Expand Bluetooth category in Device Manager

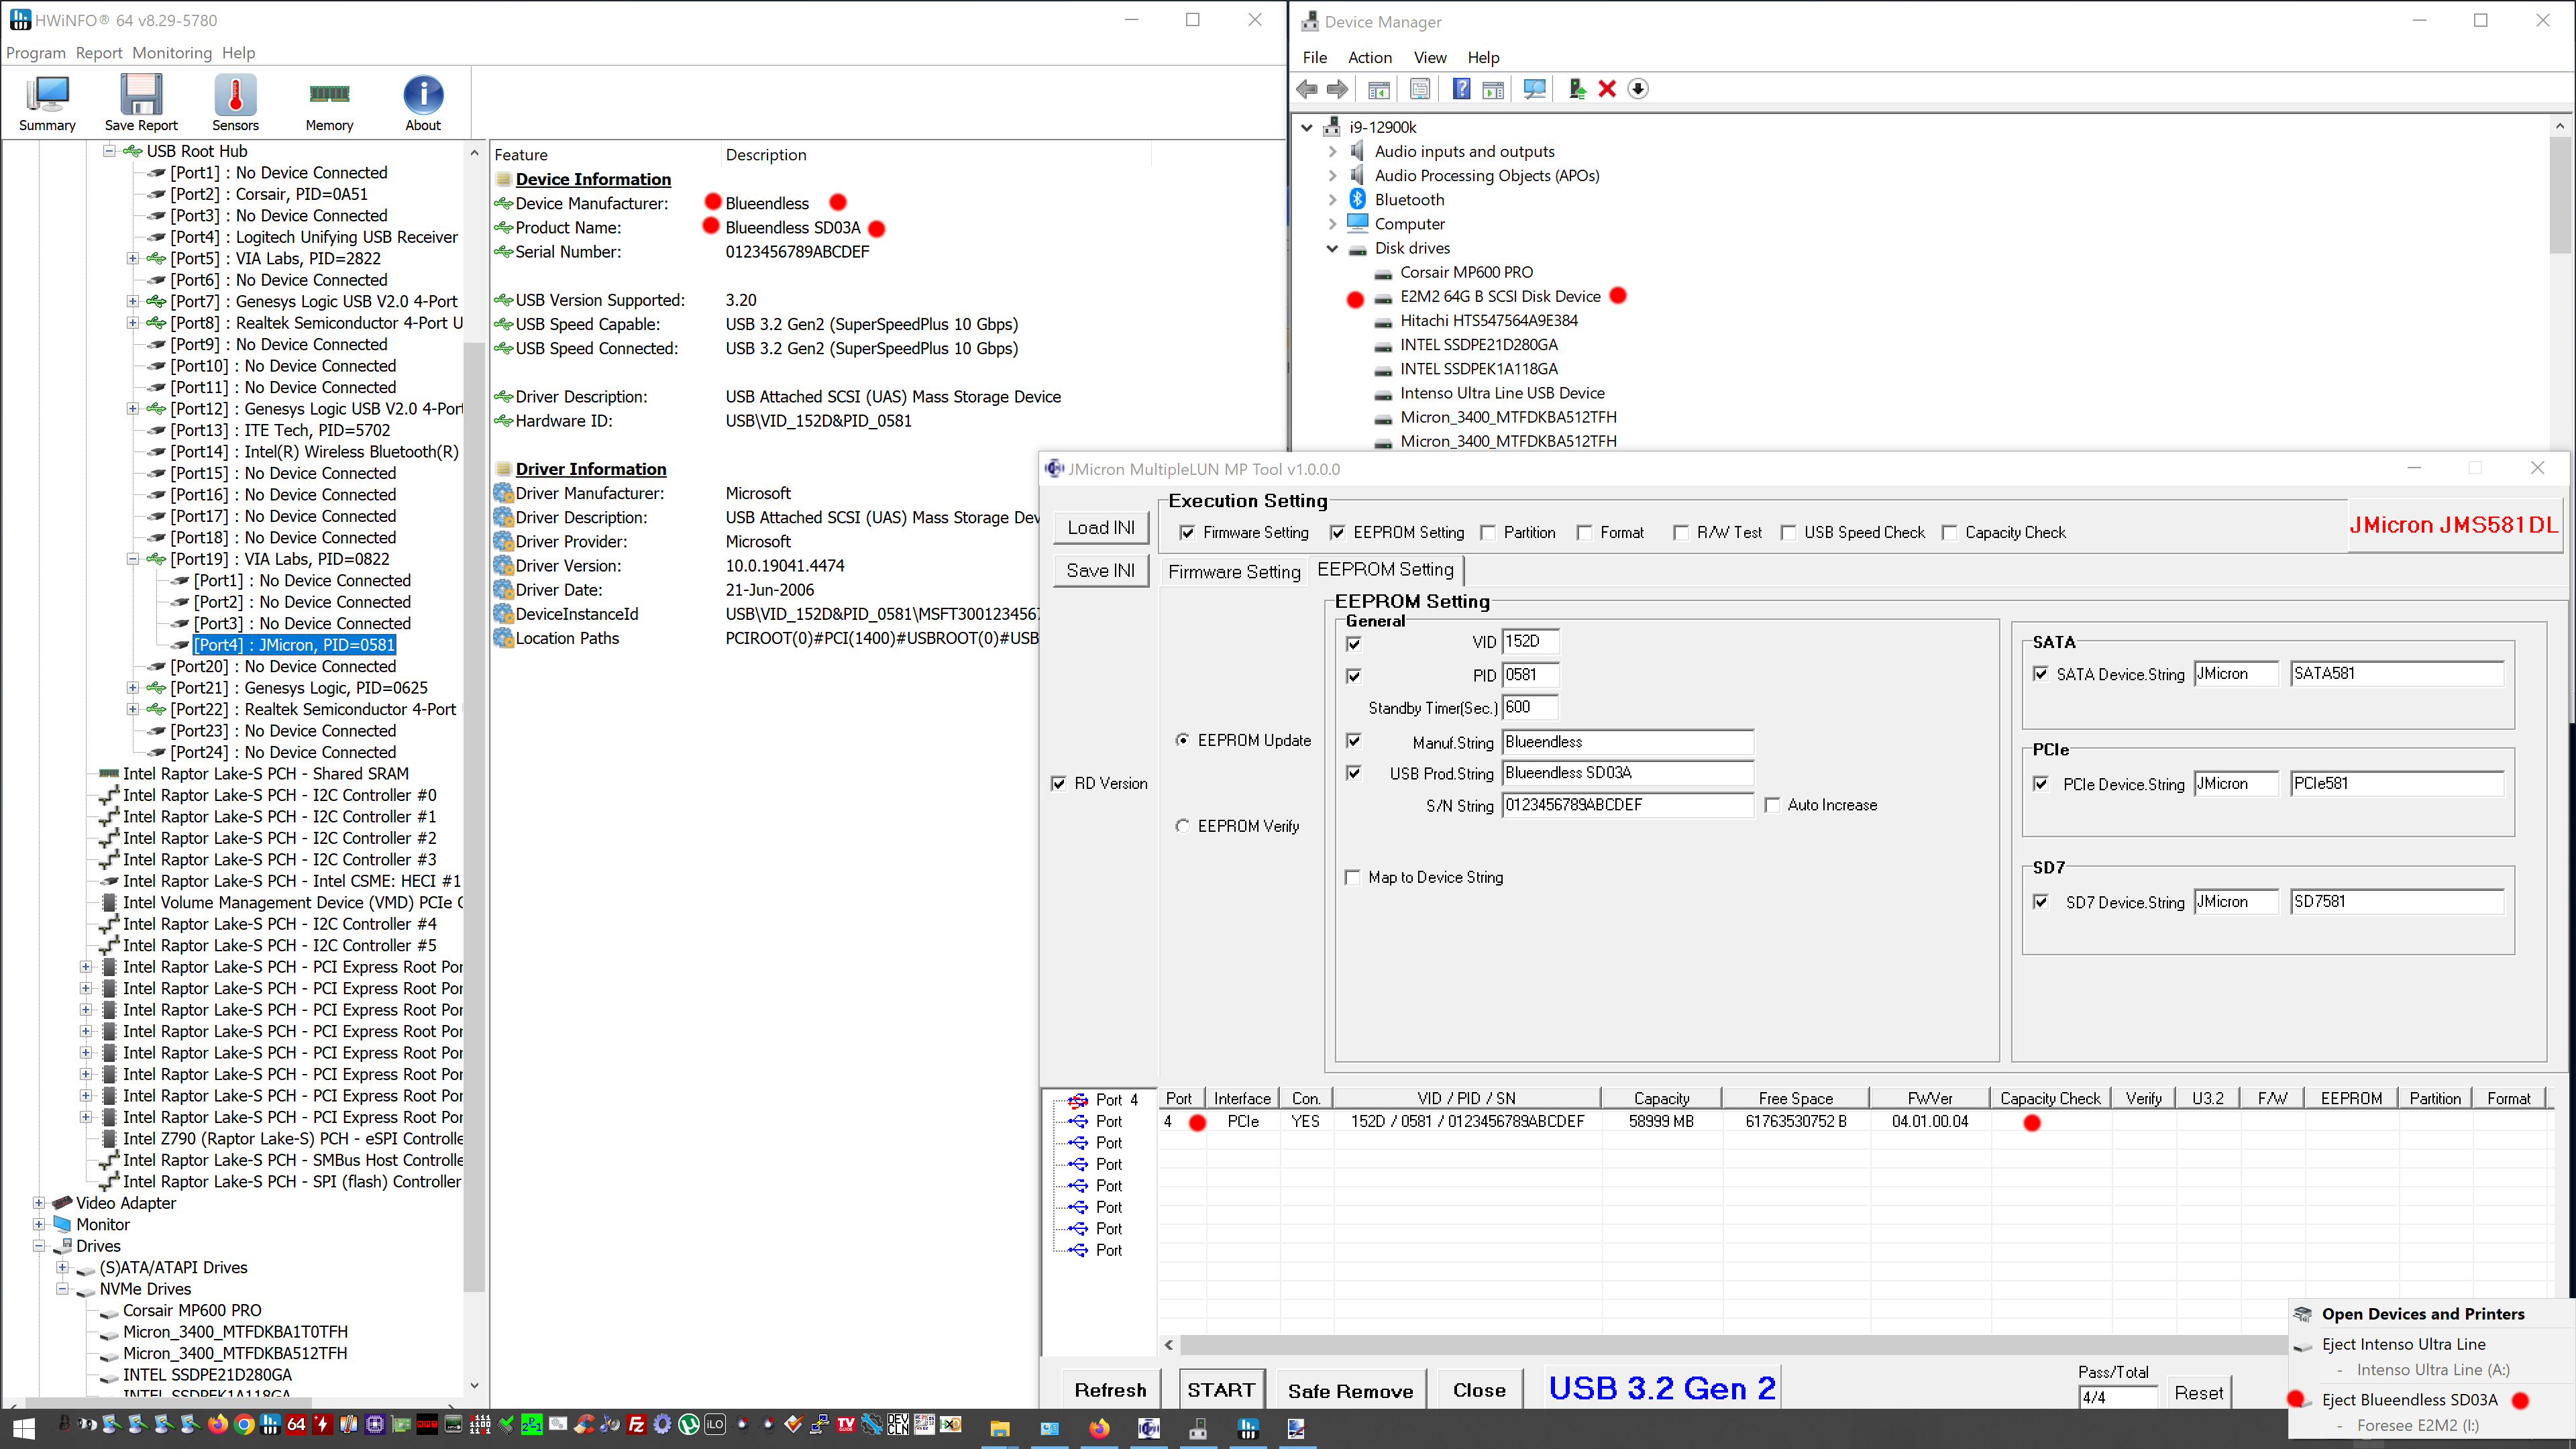[x=1331, y=200]
